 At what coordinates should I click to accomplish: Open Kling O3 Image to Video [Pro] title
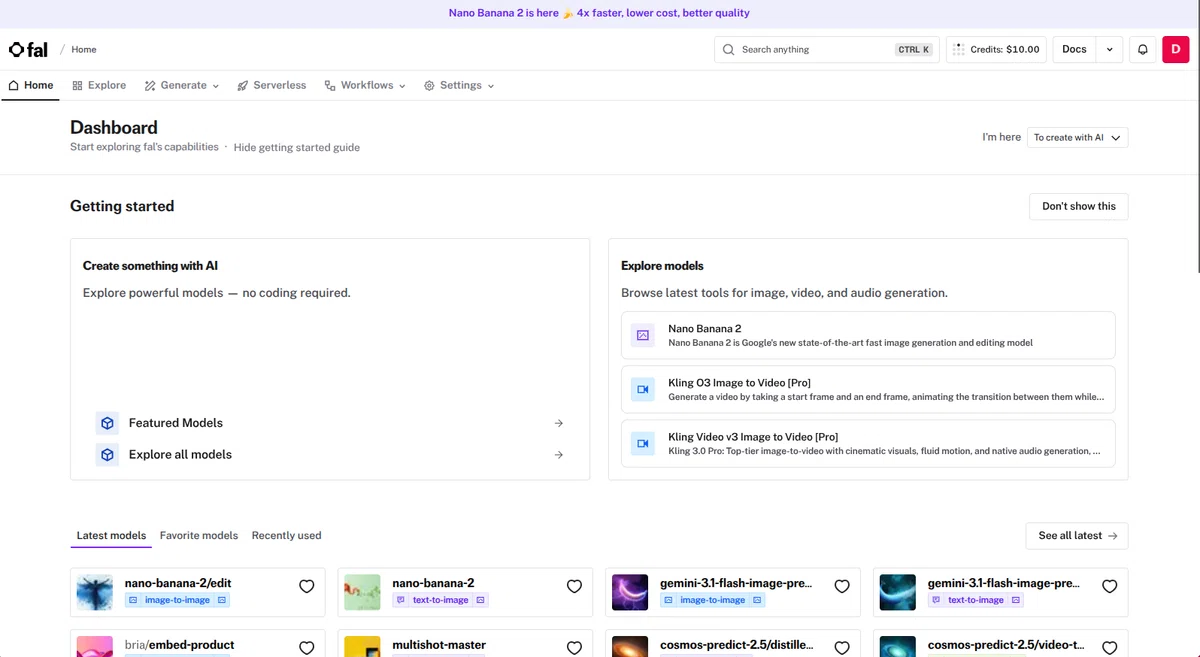739,383
